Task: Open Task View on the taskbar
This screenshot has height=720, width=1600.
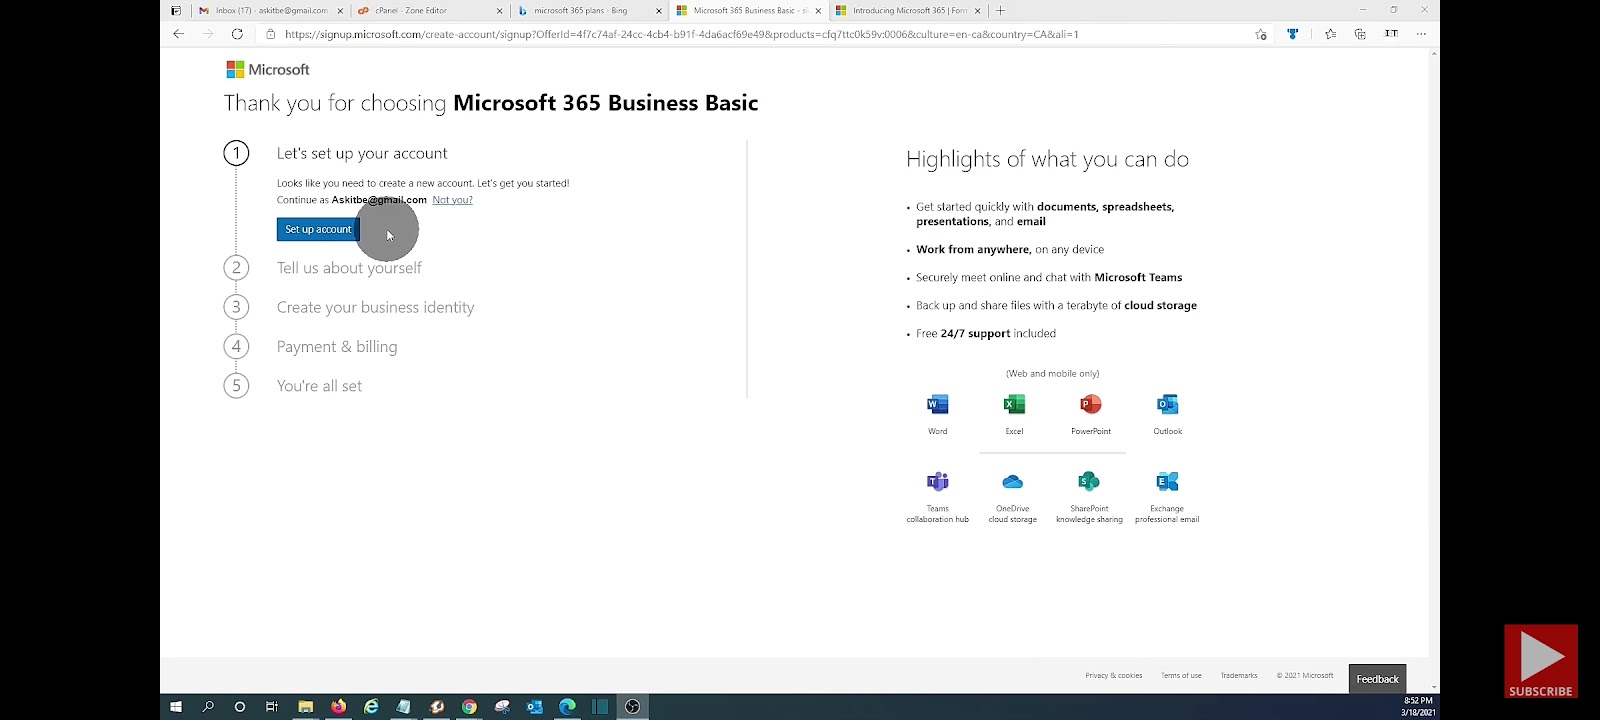Action: click(x=272, y=707)
